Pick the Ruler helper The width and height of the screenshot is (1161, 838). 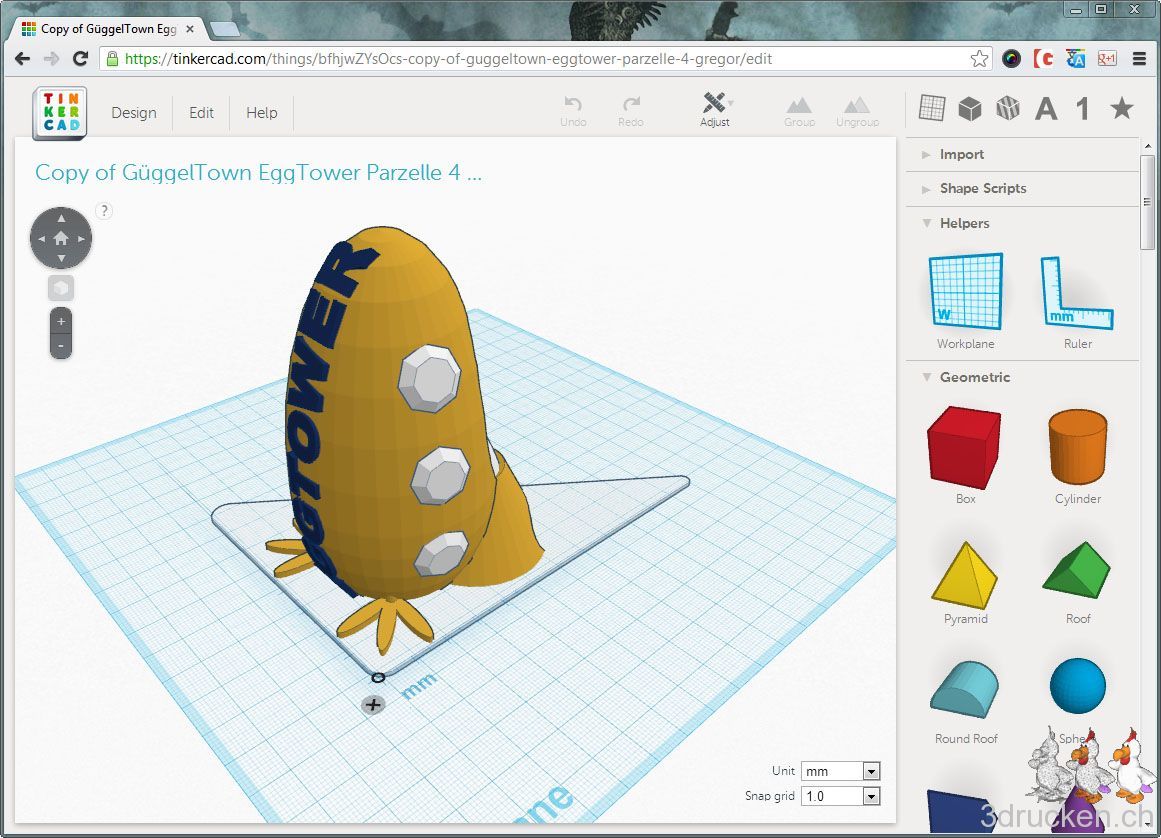tap(1077, 300)
